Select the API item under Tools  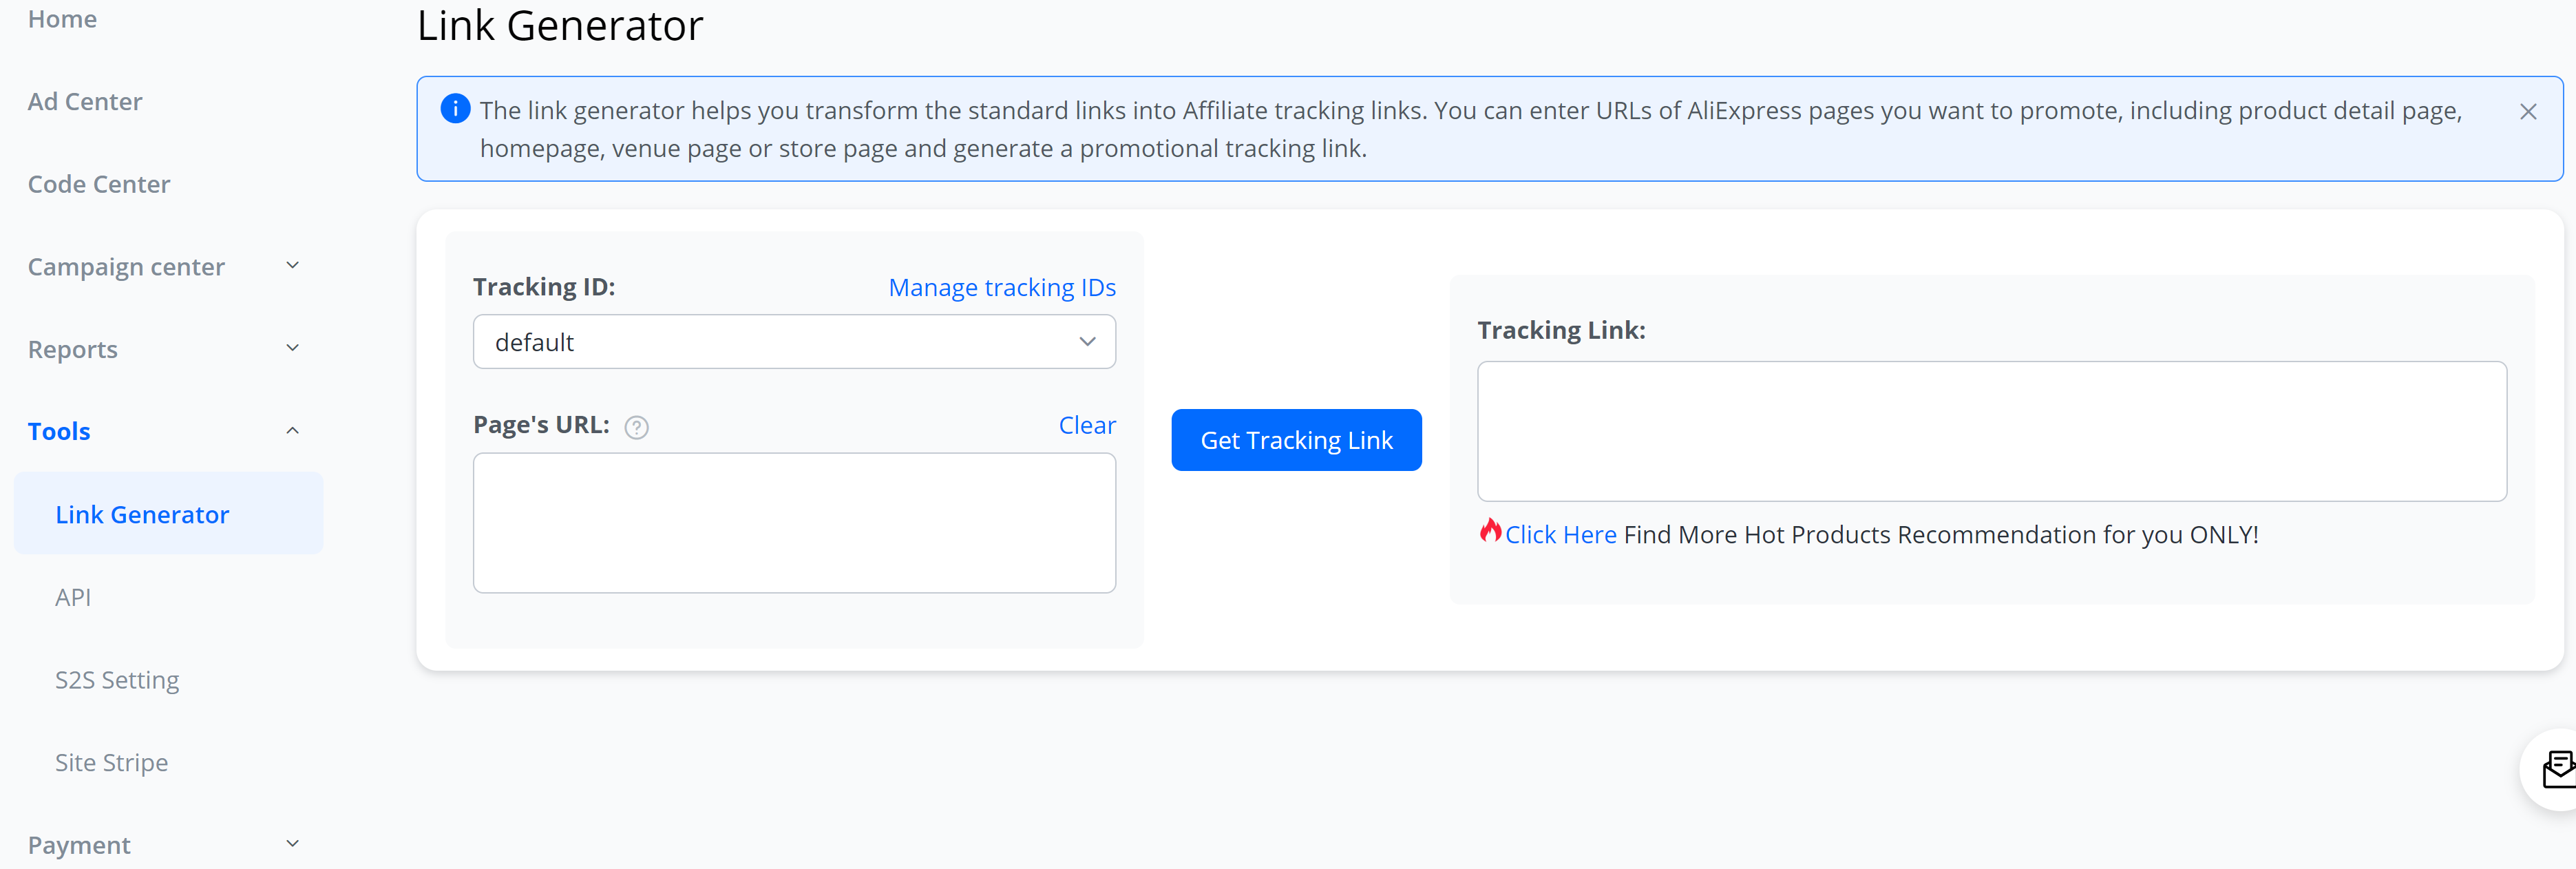[73, 597]
